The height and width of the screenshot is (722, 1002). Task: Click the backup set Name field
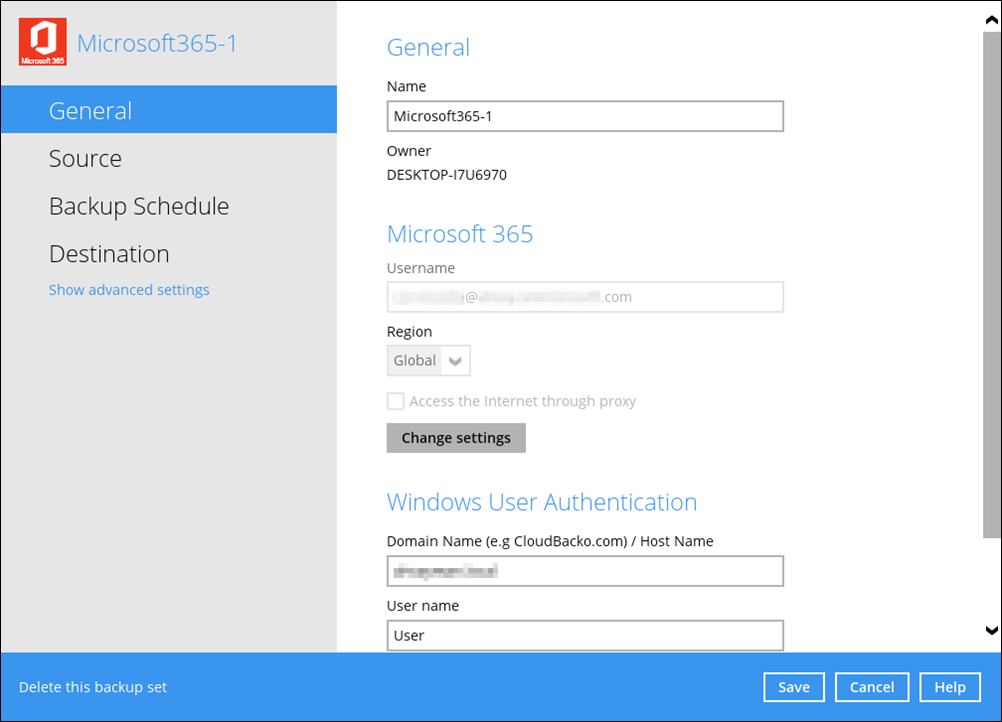(584, 116)
